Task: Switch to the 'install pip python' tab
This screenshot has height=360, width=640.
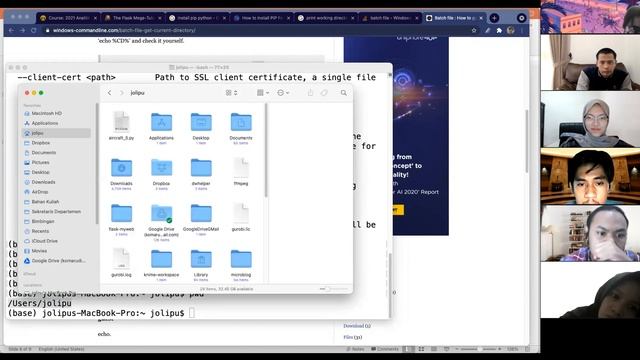Action: pyautogui.click(x=197, y=18)
